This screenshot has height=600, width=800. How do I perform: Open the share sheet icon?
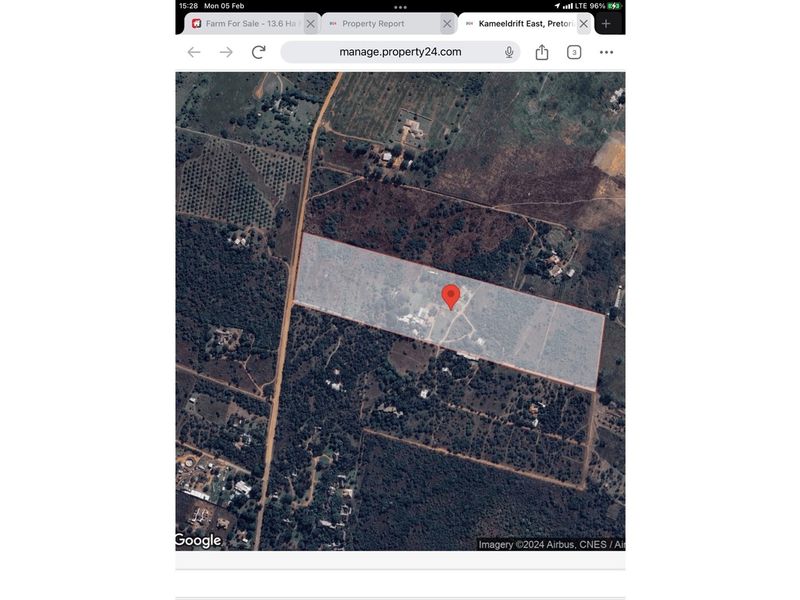click(542, 52)
